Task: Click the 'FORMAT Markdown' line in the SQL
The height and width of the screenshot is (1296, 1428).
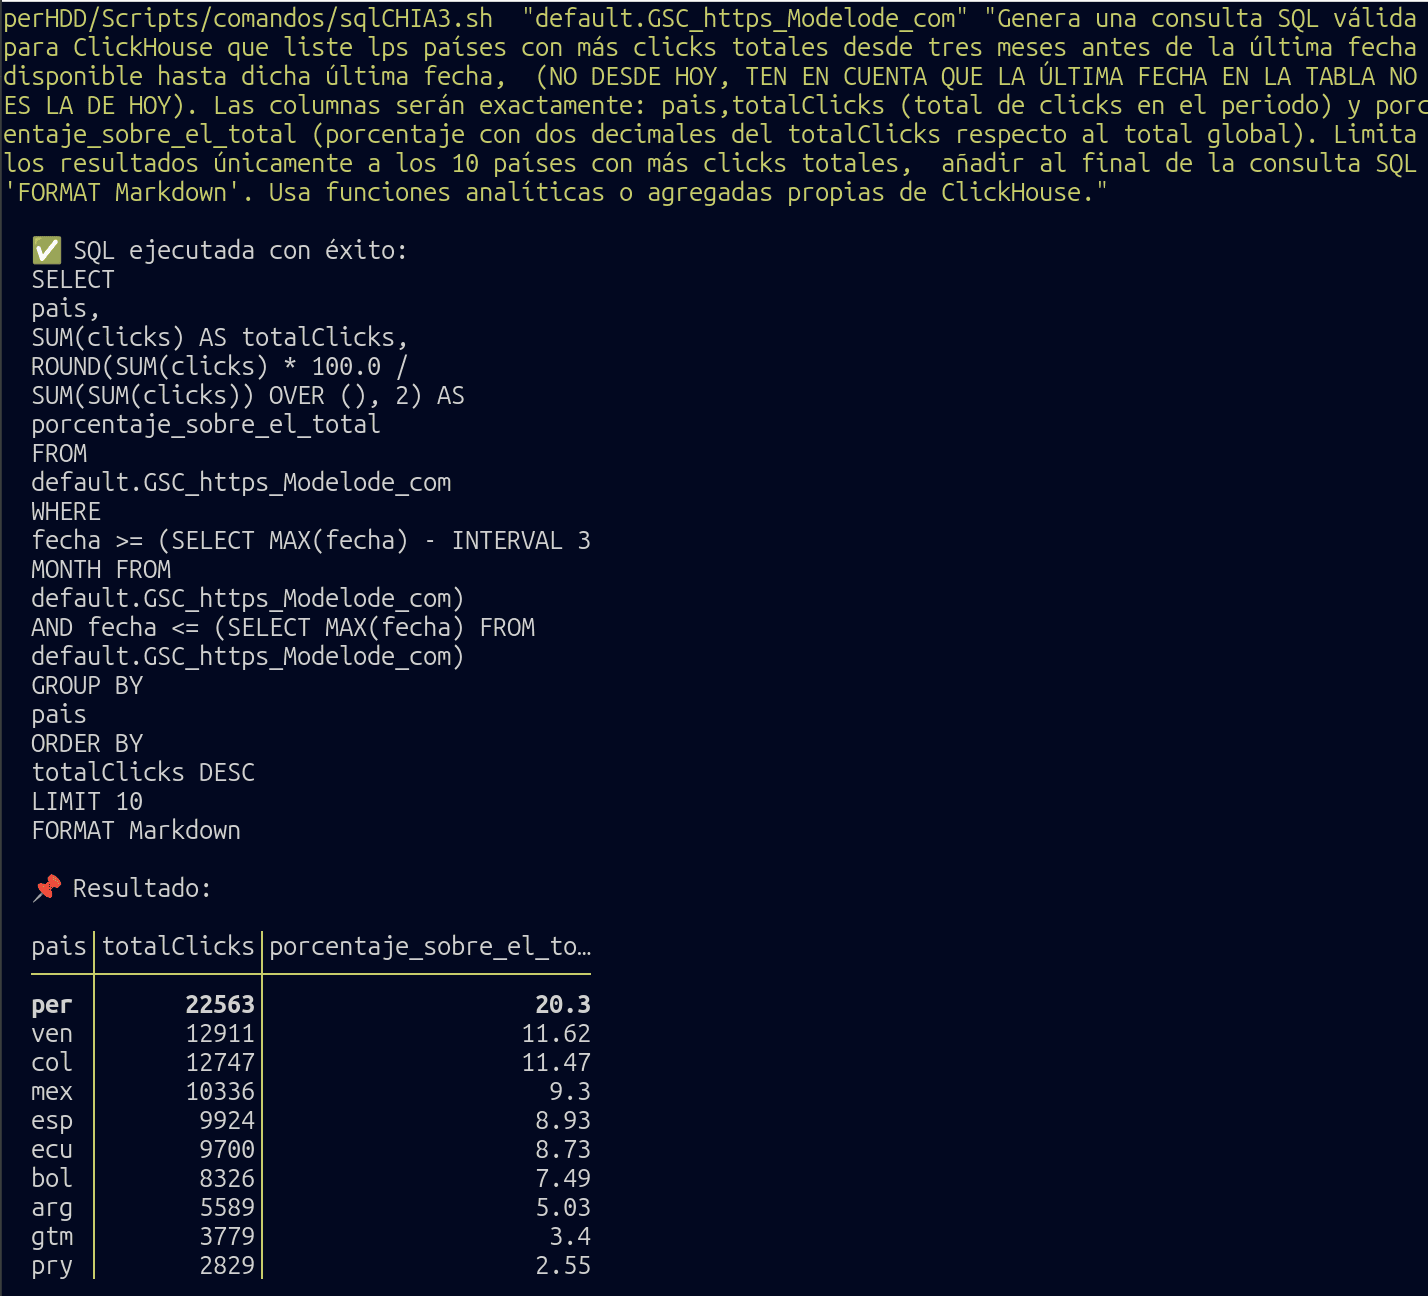Action: [x=136, y=831]
